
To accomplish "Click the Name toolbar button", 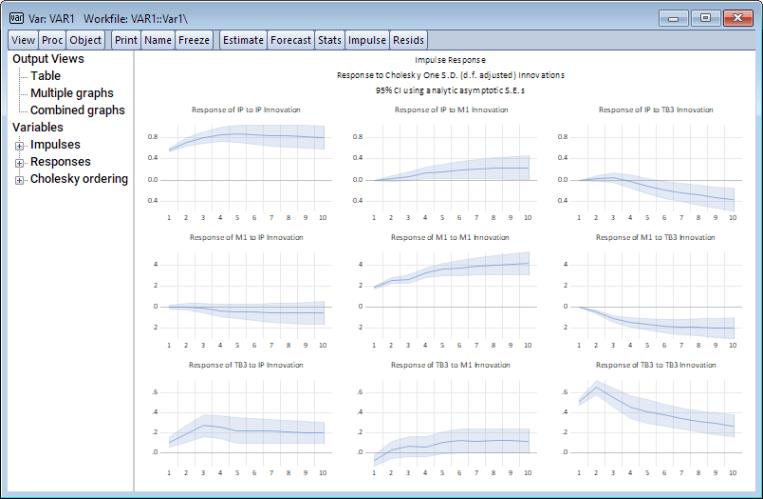I will (x=157, y=40).
